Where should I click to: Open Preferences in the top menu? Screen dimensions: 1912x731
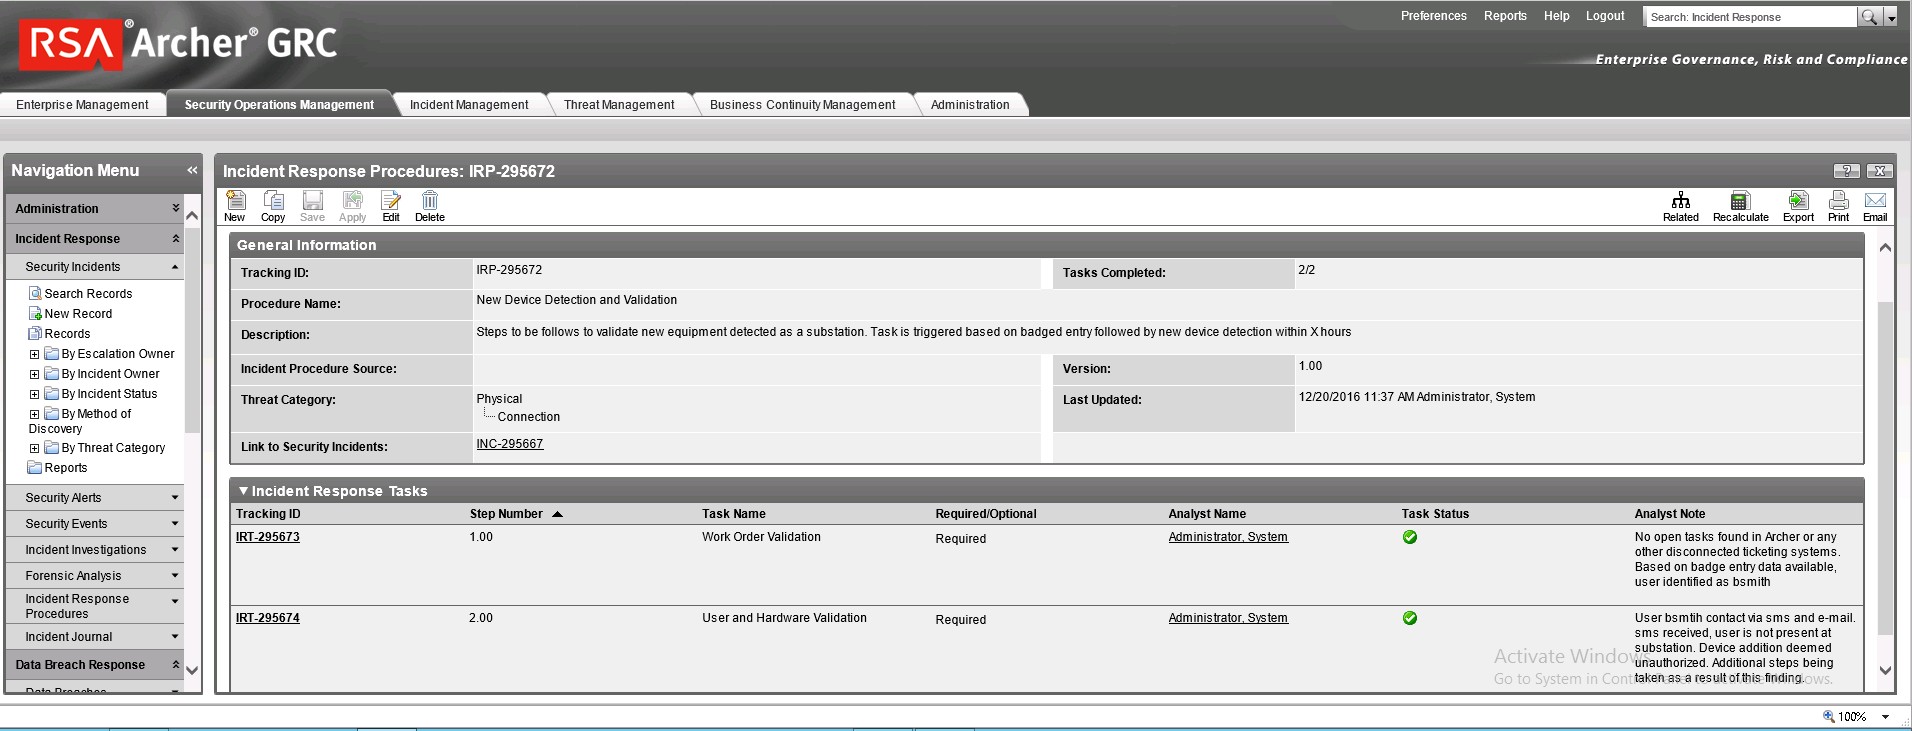1433,16
